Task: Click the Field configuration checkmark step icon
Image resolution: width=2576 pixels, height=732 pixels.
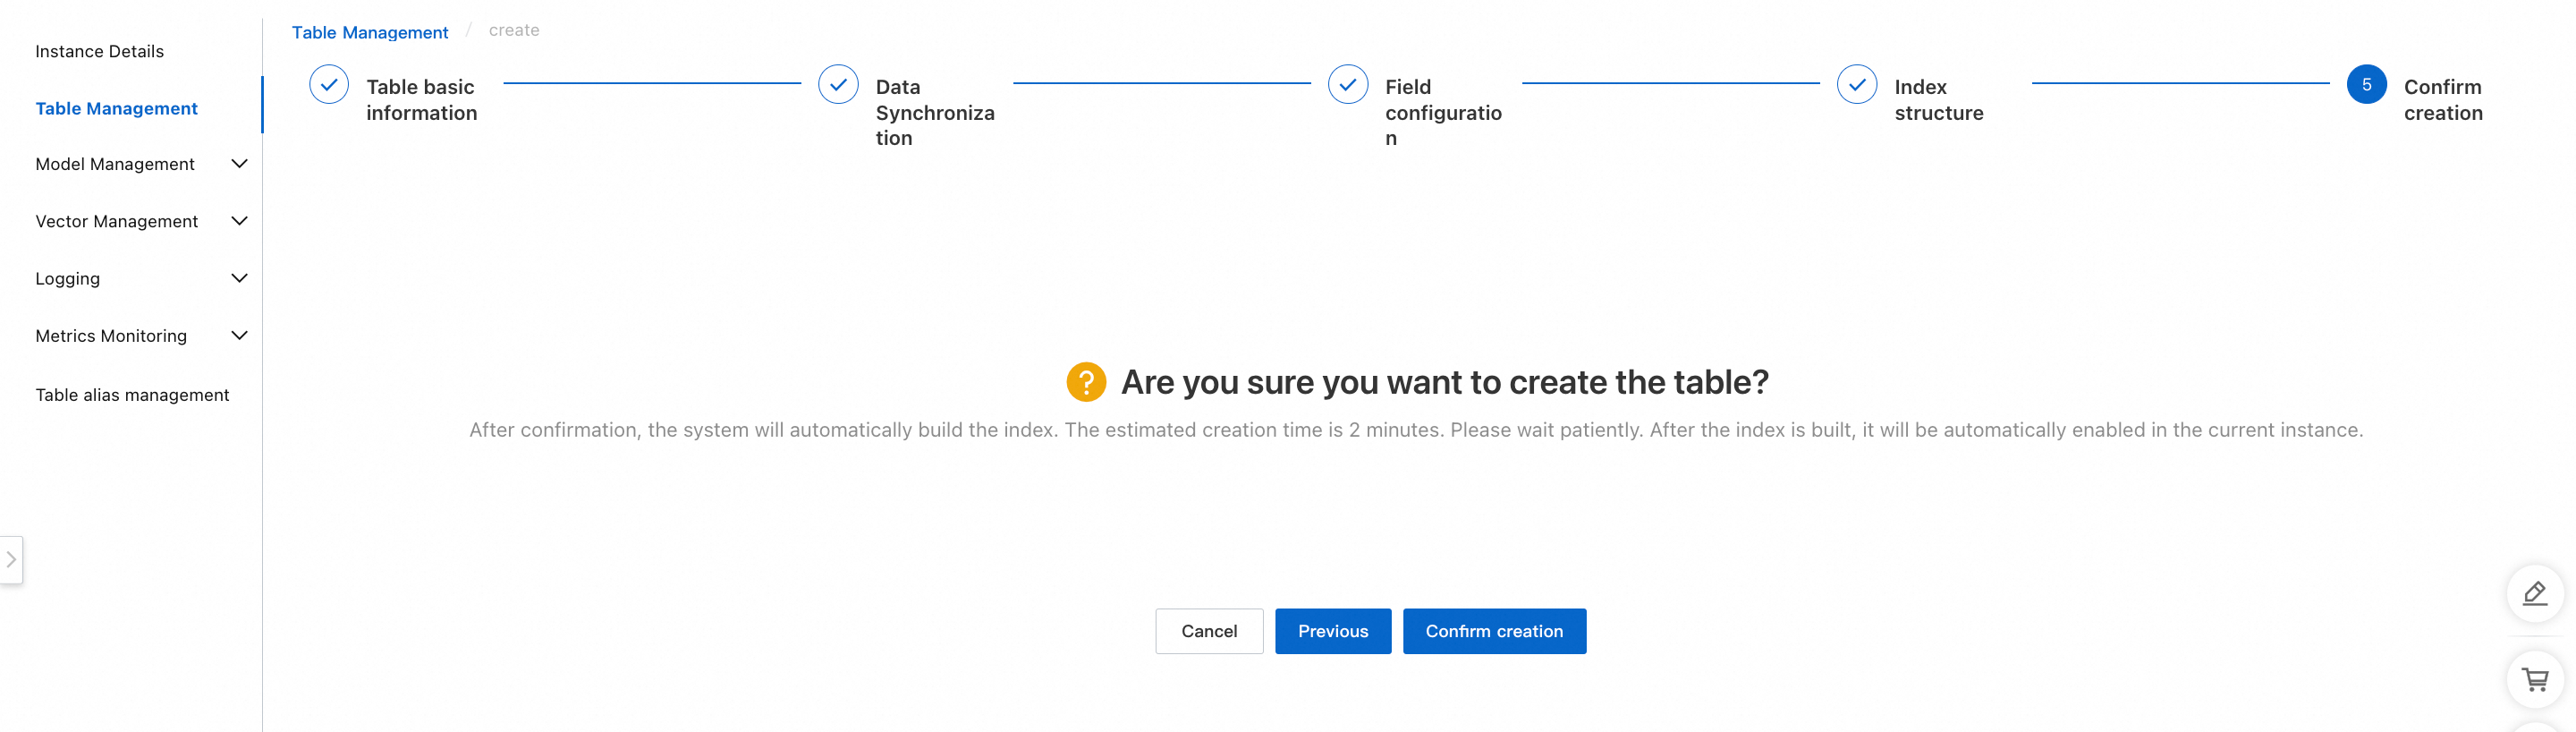Action: coord(1348,85)
